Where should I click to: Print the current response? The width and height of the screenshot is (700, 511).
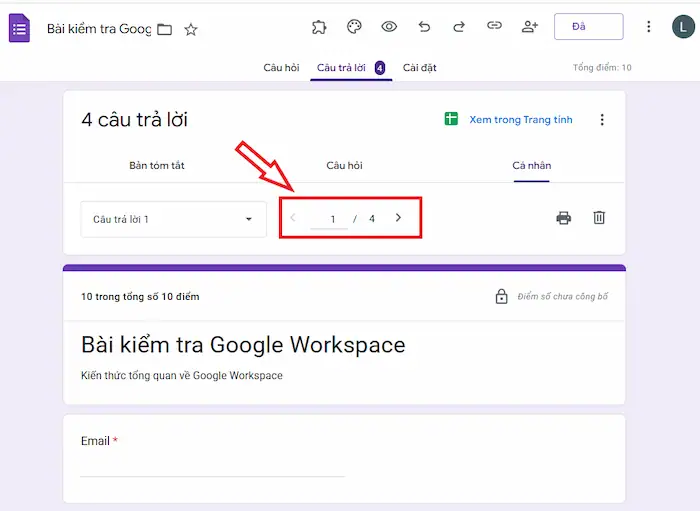coord(564,218)
